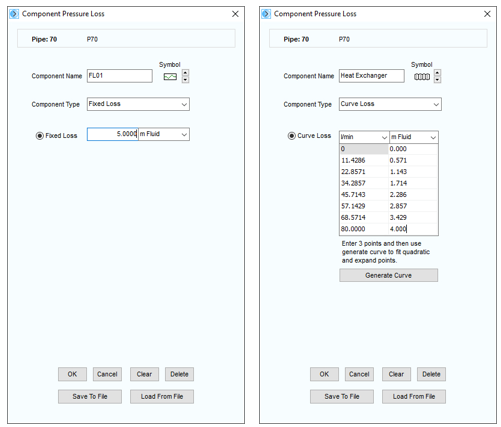Click Clear in the FL01 dialog

[x=144, y=374]
